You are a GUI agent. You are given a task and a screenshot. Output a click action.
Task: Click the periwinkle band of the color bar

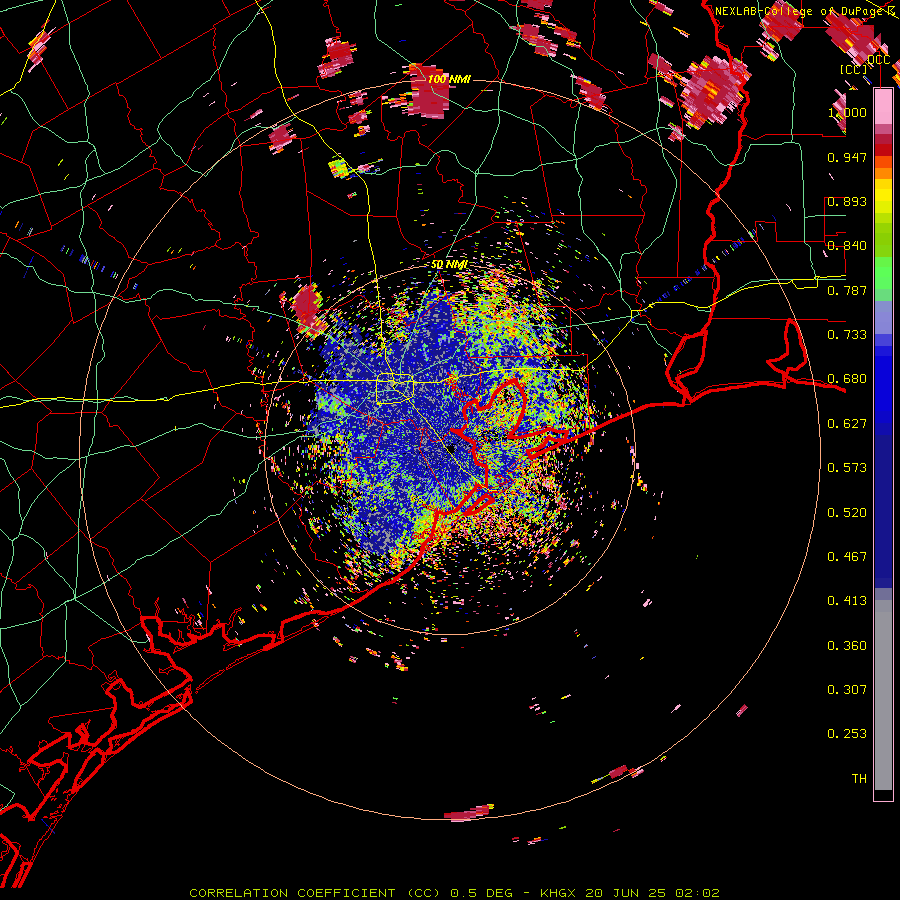[883, 317]
